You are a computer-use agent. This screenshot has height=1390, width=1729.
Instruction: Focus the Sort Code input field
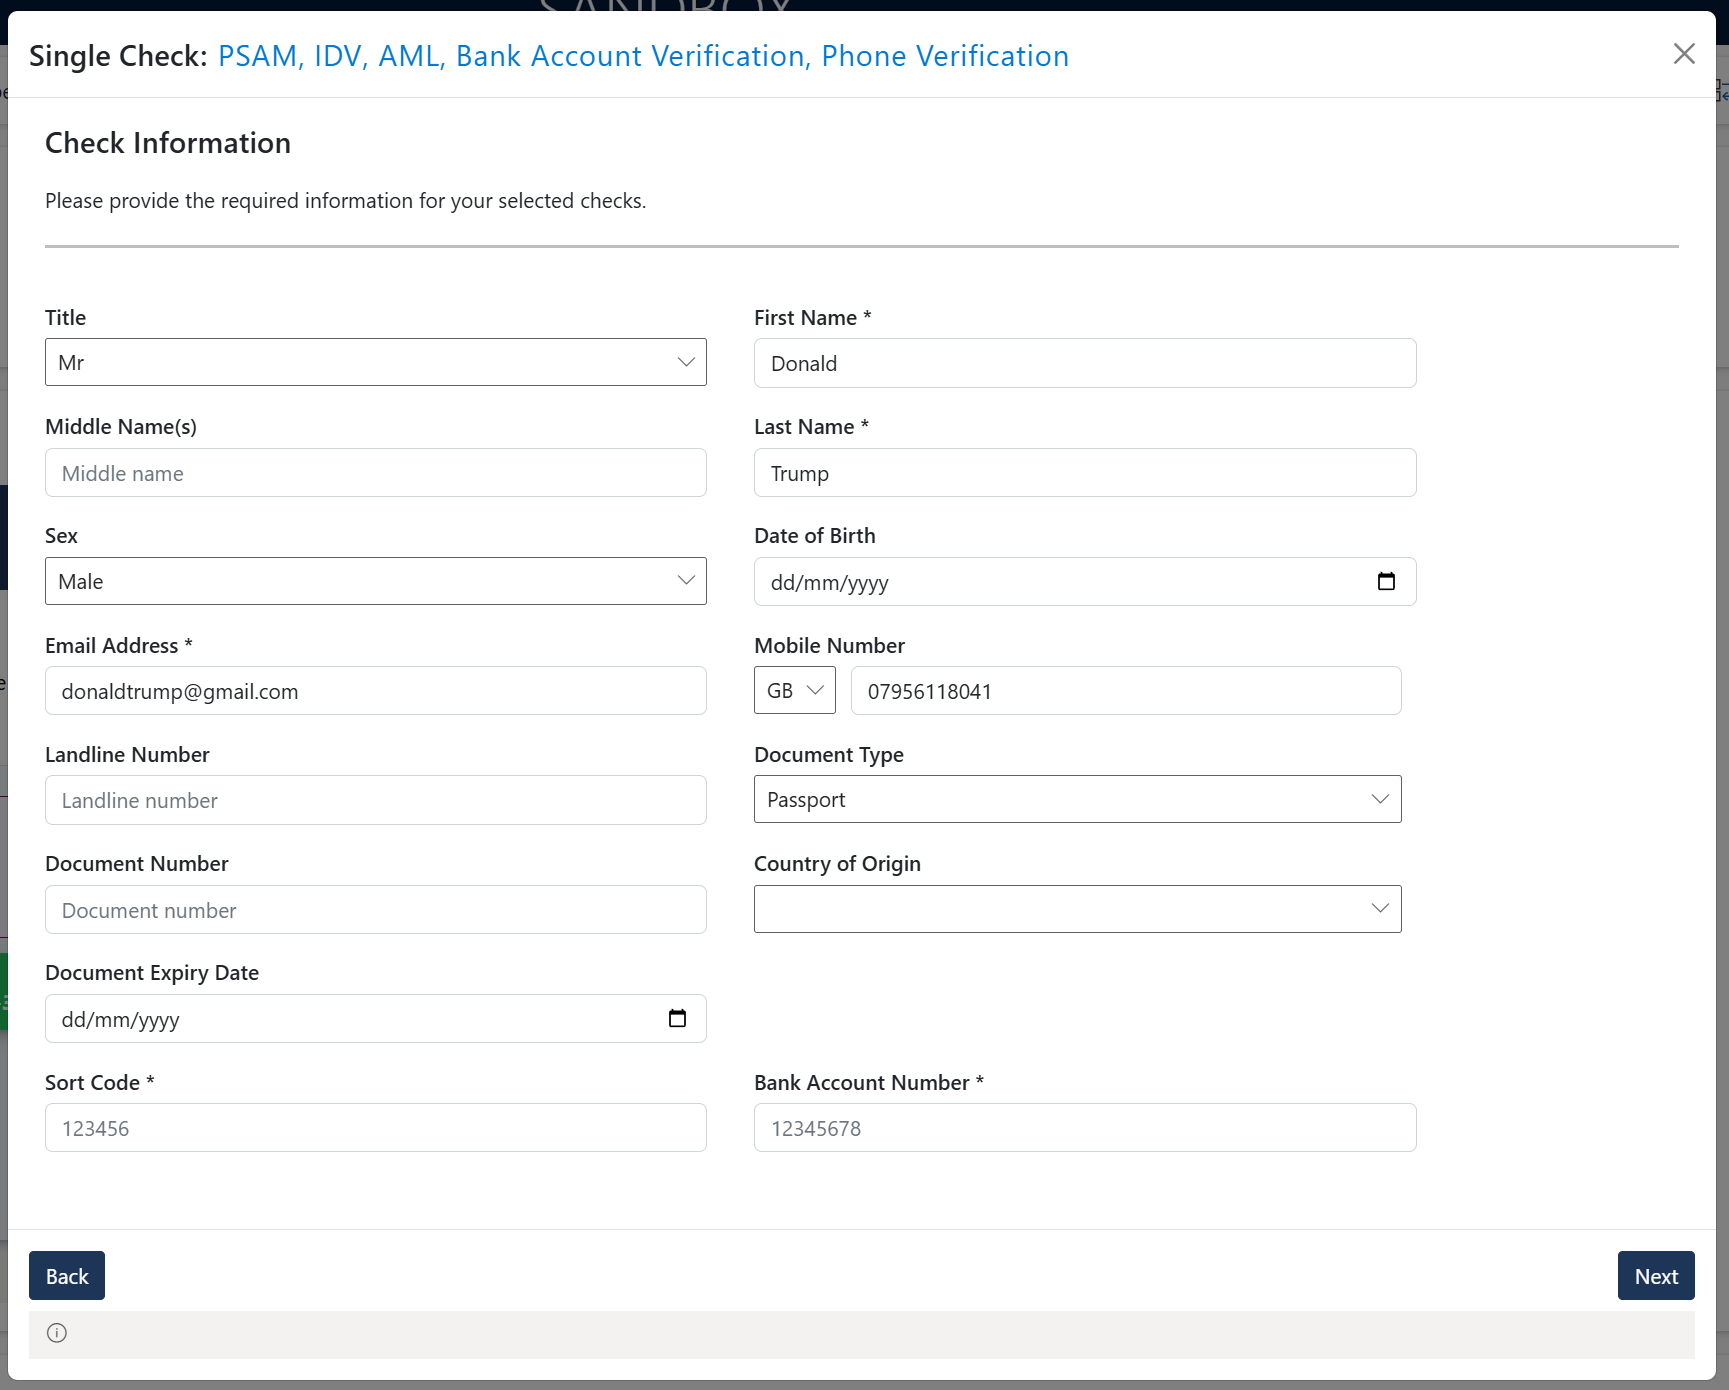click(376, 1128)
